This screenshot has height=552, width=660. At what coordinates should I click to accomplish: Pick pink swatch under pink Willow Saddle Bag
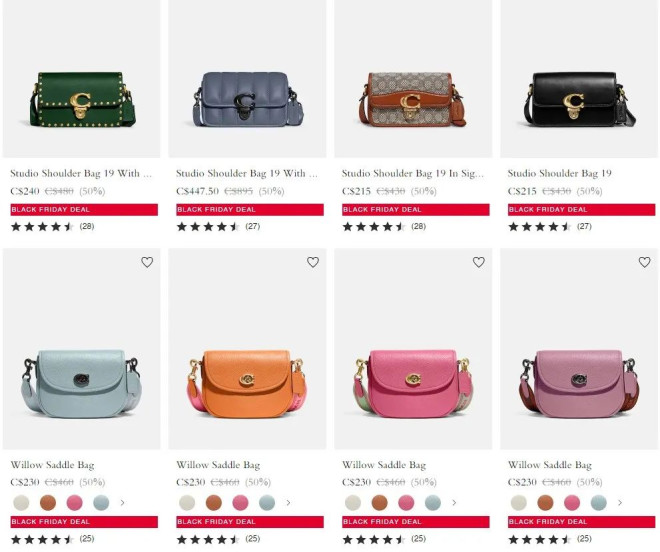(x=406, y=502)
